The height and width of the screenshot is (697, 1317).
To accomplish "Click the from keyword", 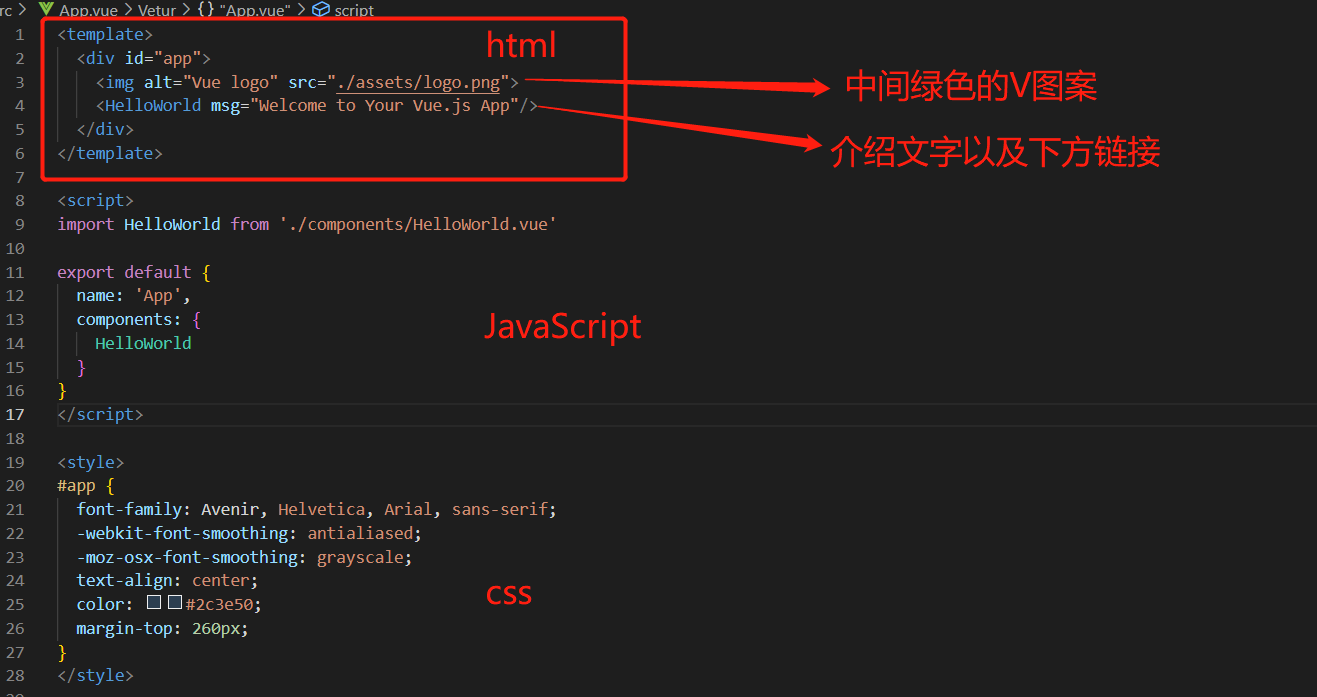I will [250, 224].
